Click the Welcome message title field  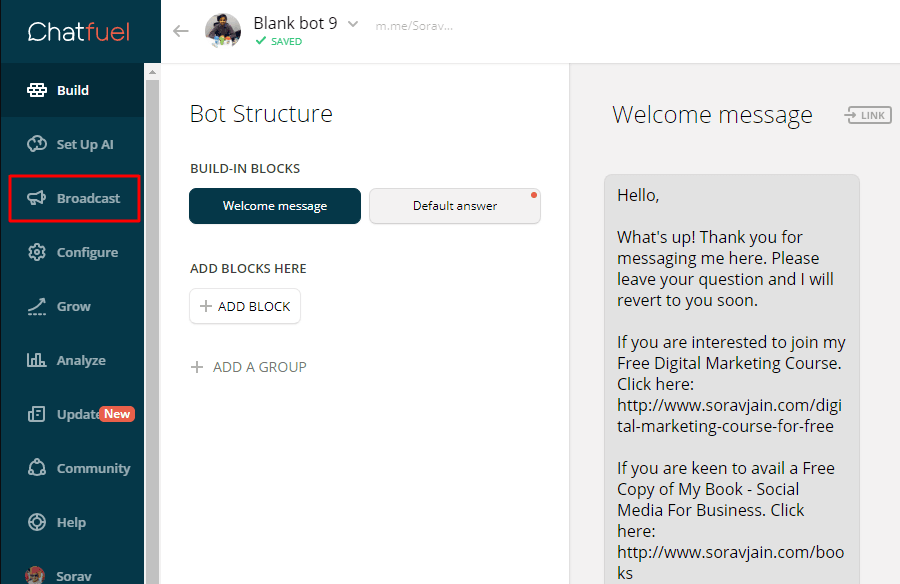coord(712,115)
